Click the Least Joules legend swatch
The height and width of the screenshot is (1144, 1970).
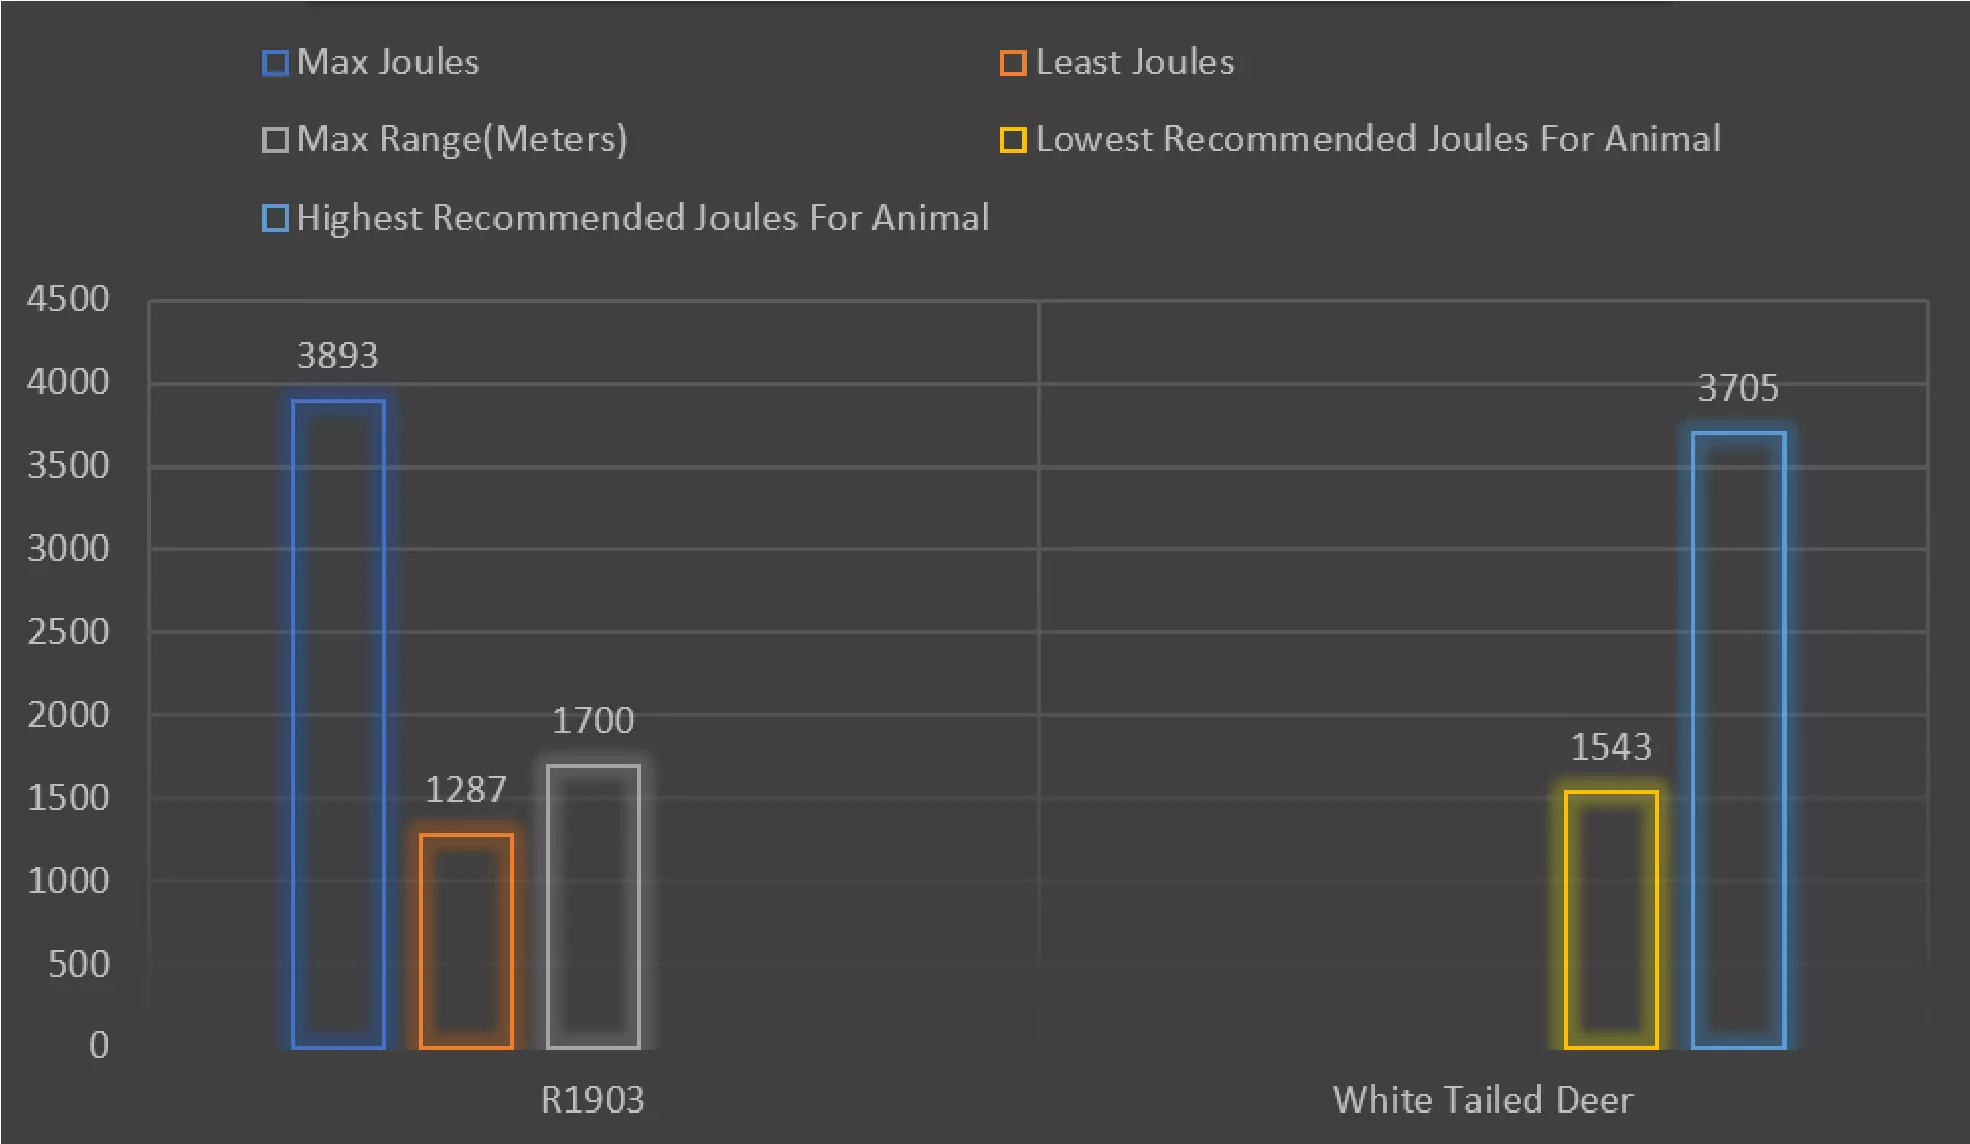click(1013, 64)
